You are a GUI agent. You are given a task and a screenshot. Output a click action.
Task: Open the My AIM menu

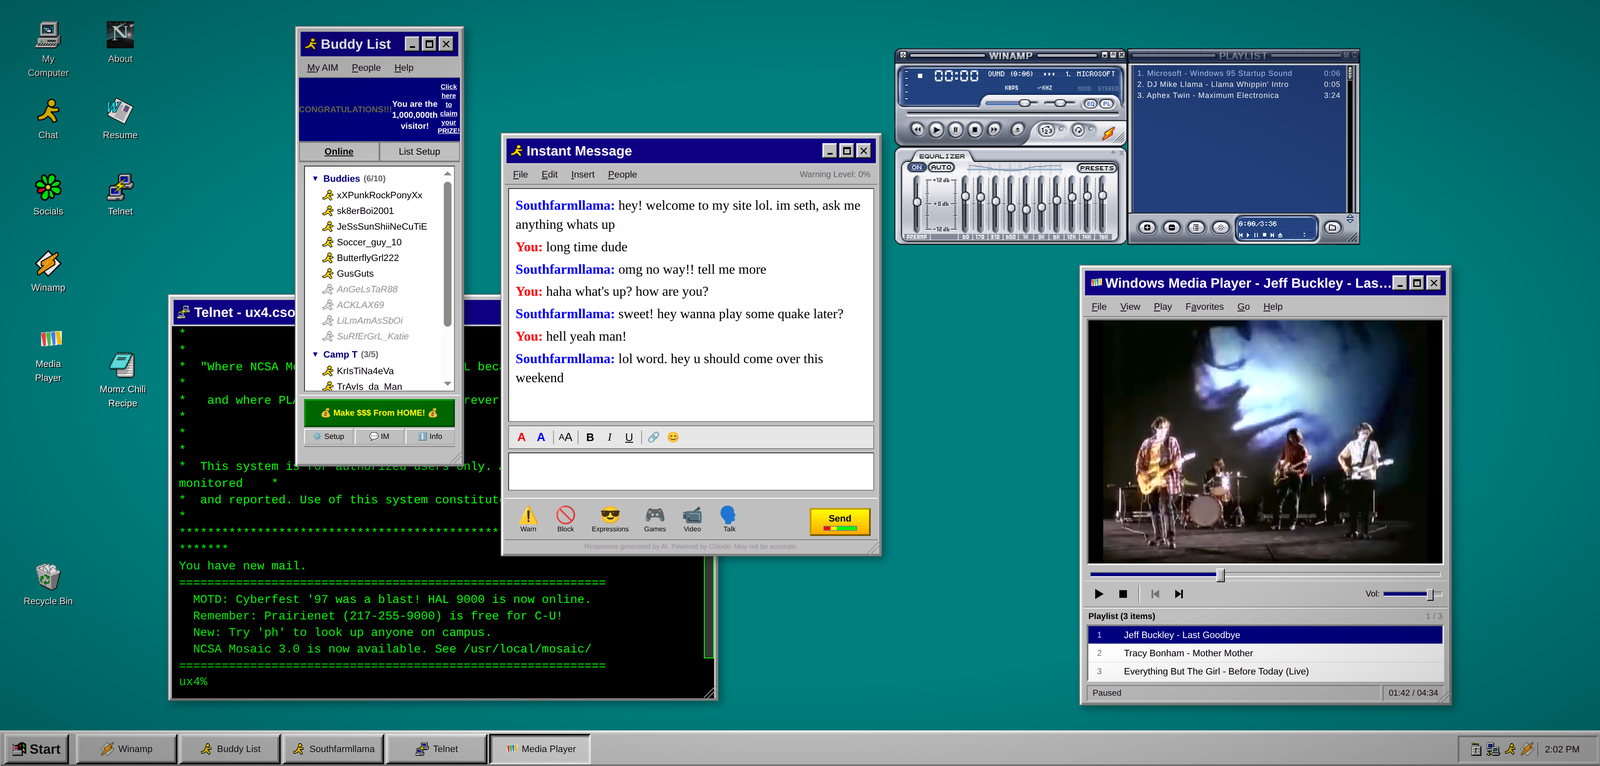[322, 68]
